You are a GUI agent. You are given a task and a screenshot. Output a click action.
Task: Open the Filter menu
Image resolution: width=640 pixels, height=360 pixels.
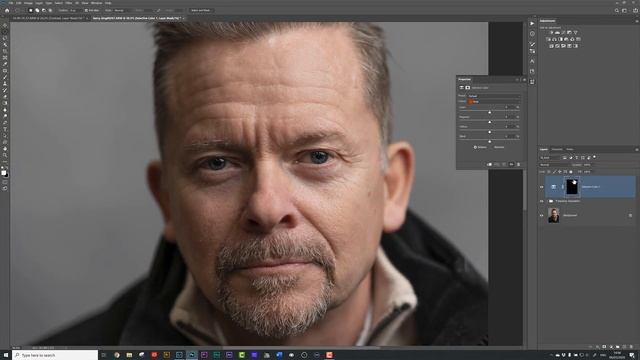point(68,3)
